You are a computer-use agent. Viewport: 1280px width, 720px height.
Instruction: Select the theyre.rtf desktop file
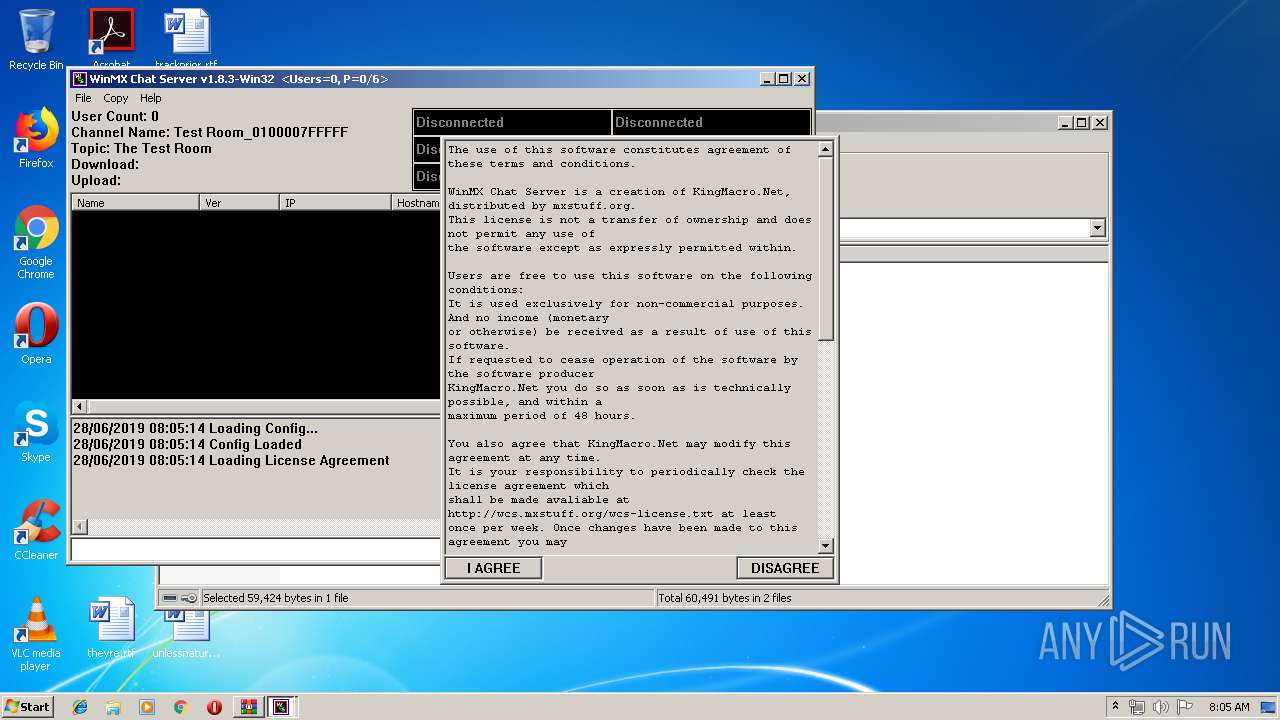[111, 628]
